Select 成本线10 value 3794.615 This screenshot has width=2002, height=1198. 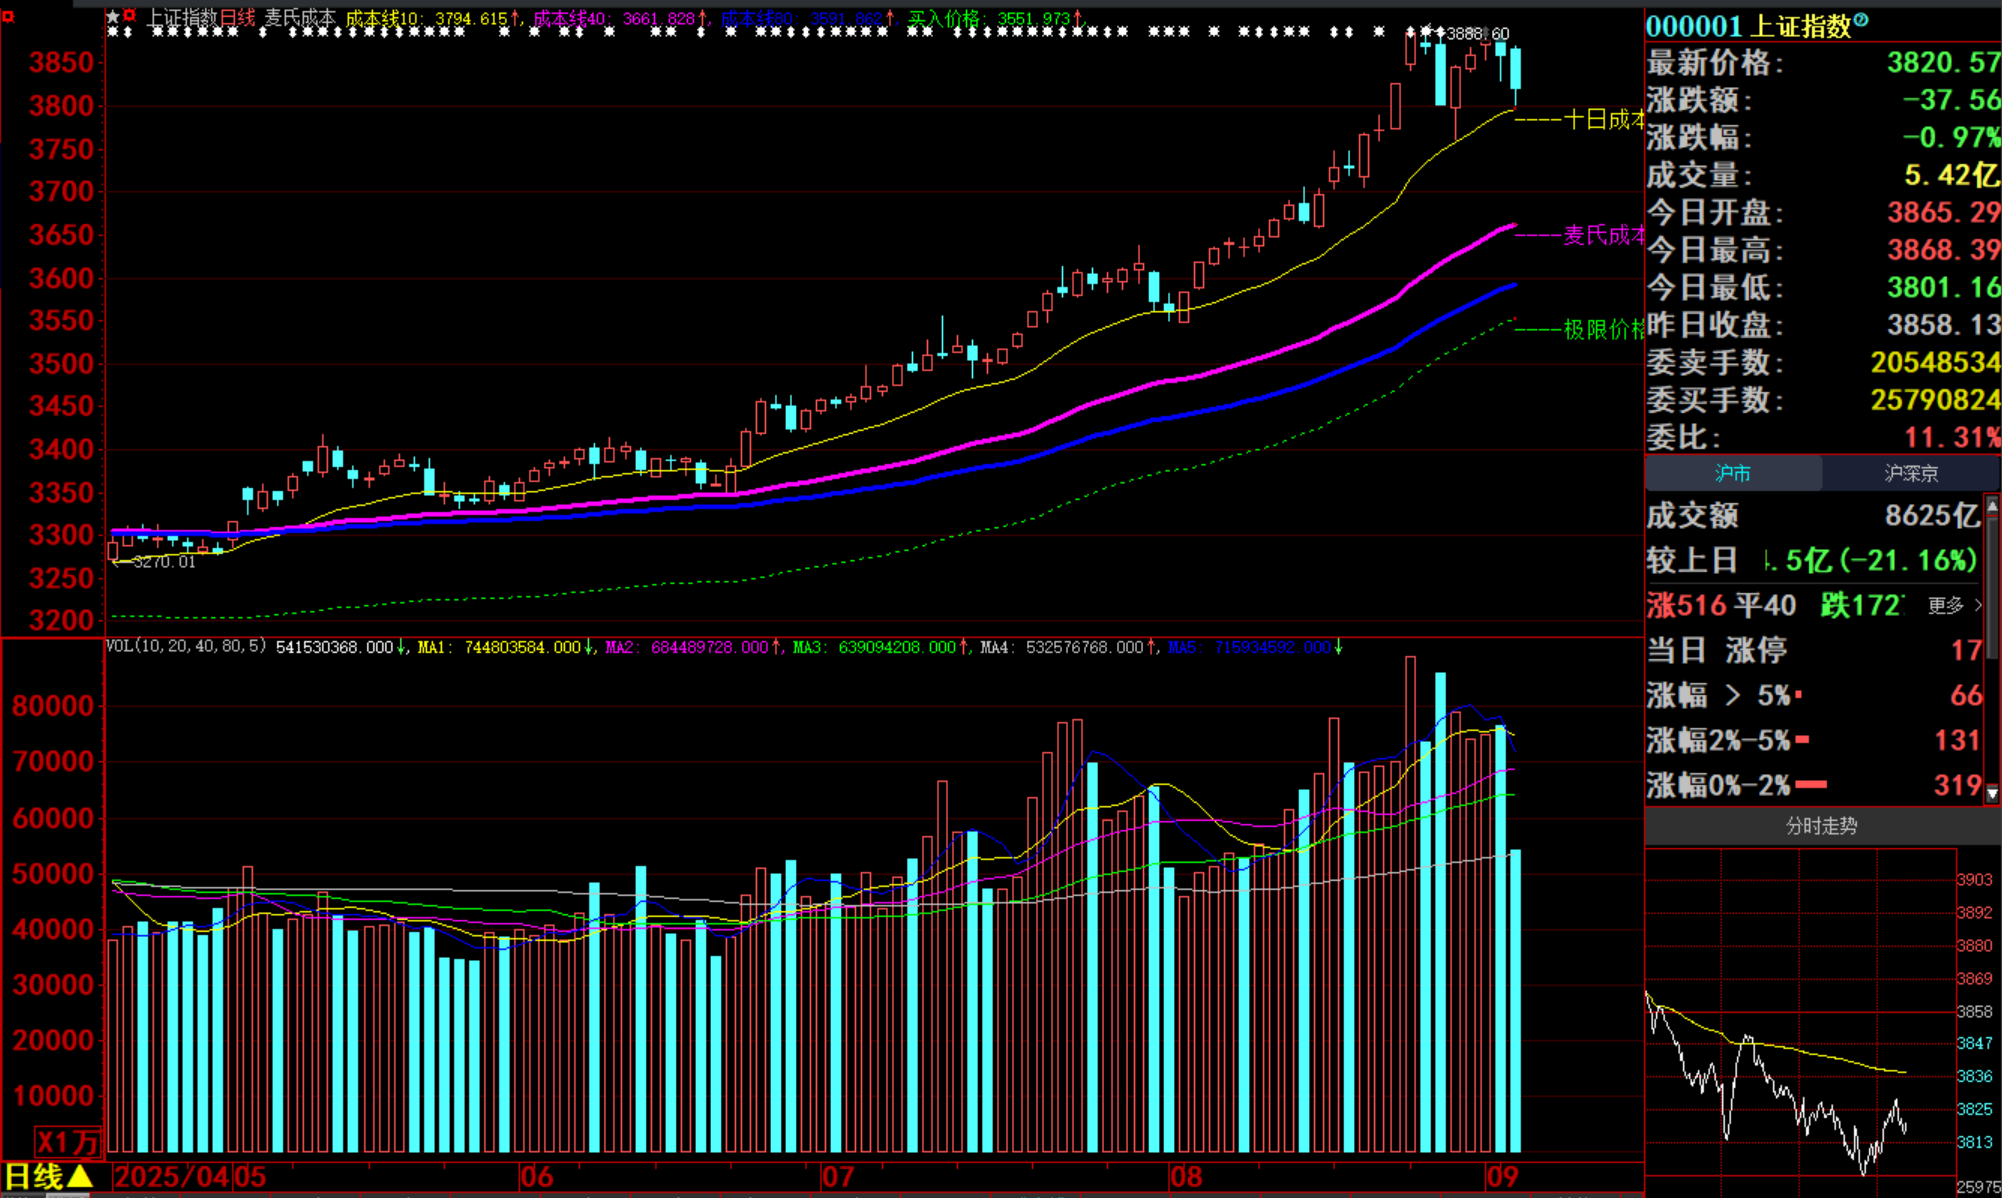[471, 19]
